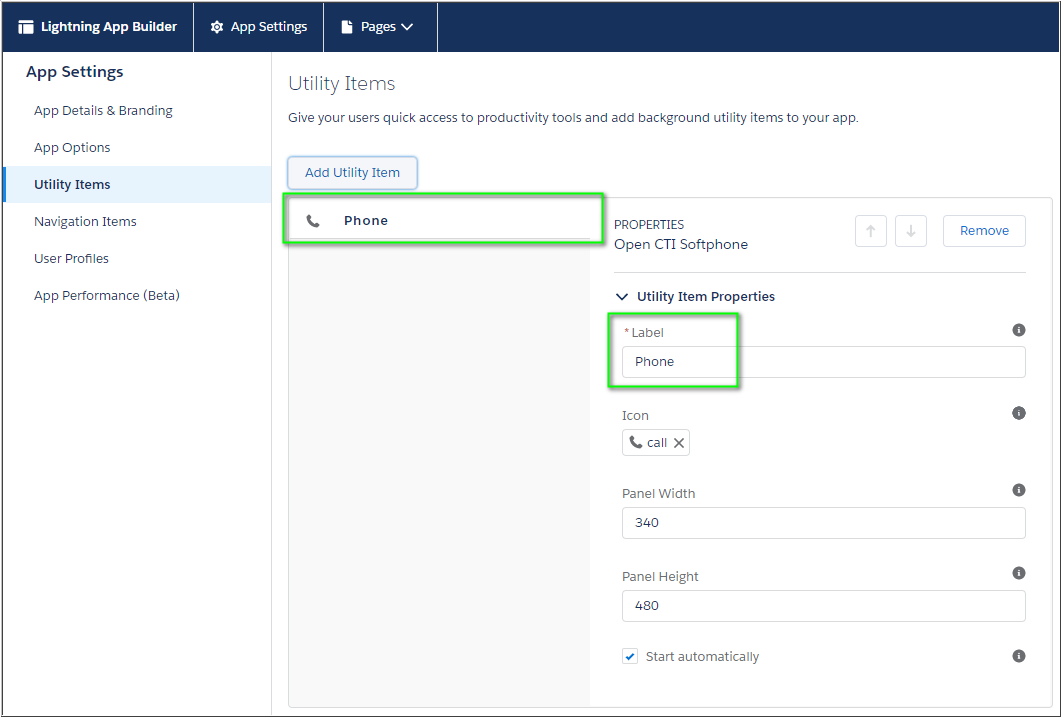Collapse the Utility Item Properties section
The width and height of the screenshot is (1061, 717).
point(622,297)
